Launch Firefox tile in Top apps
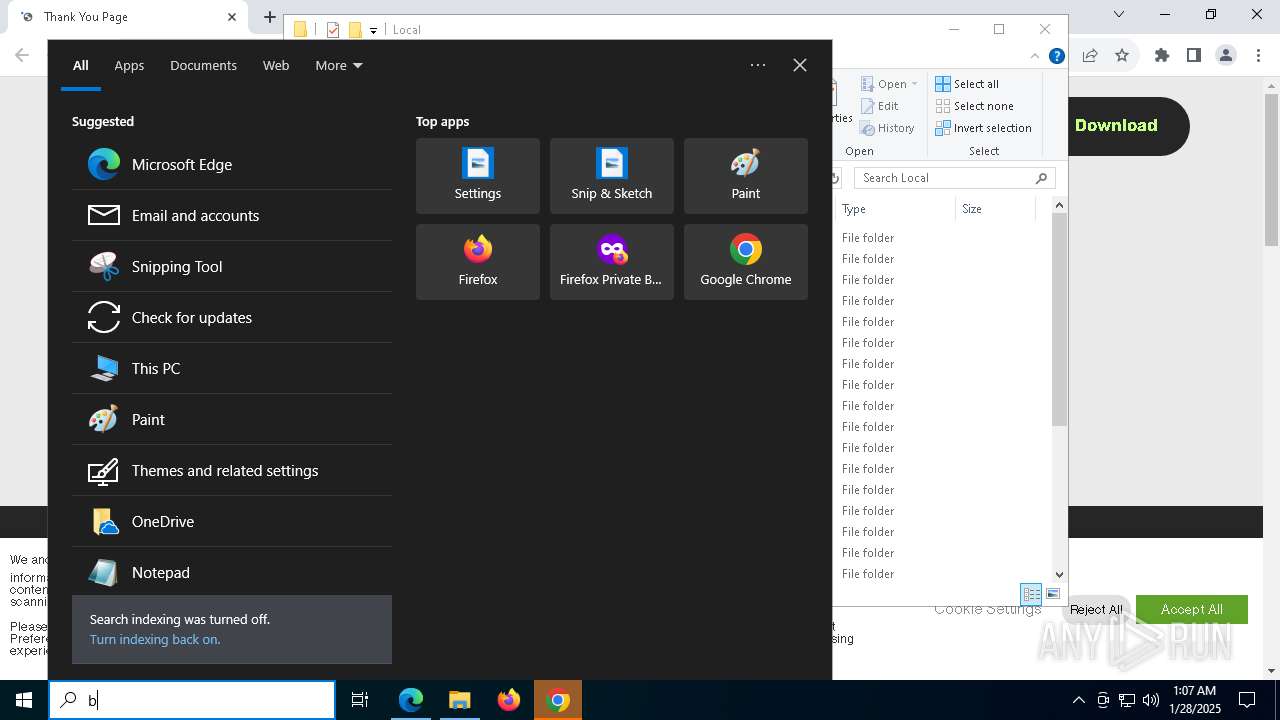Viewport: 1280px width, 720px height. click(x=478, y=262)
